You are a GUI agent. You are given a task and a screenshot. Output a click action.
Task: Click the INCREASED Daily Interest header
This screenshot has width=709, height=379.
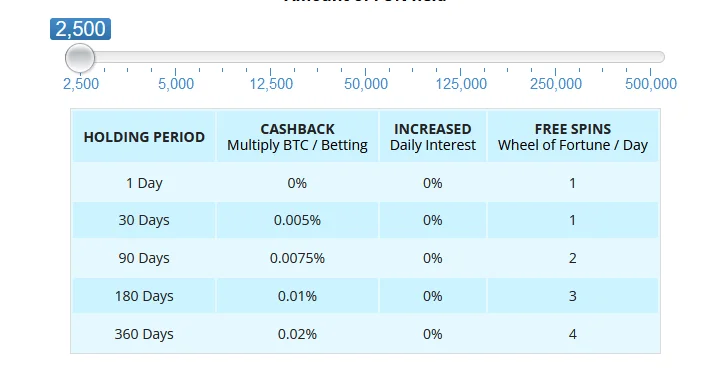433,137
